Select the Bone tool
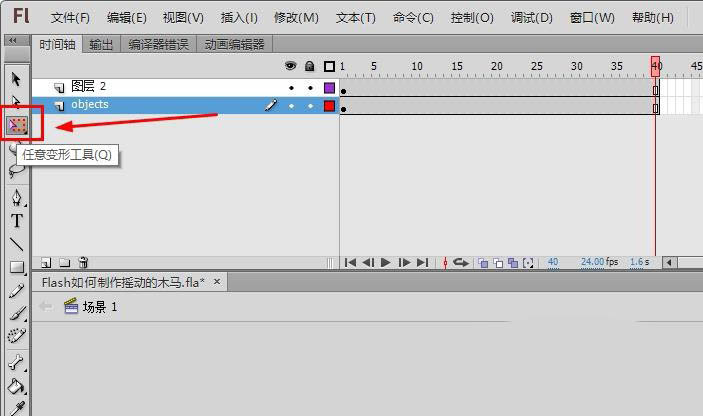The height and width of the screenshot is (416, 703). [16, 363]
